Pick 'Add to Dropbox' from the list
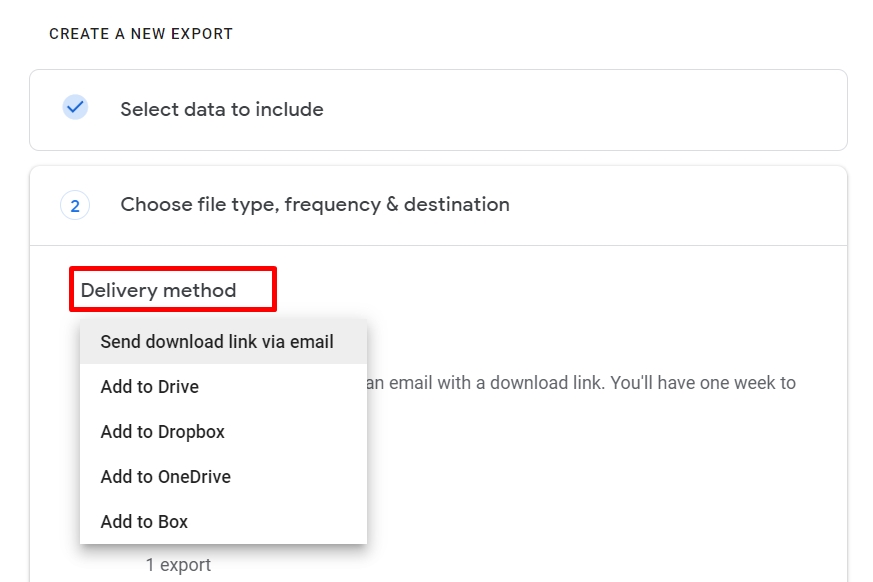 pyautogui.click(x=223, y=432)
